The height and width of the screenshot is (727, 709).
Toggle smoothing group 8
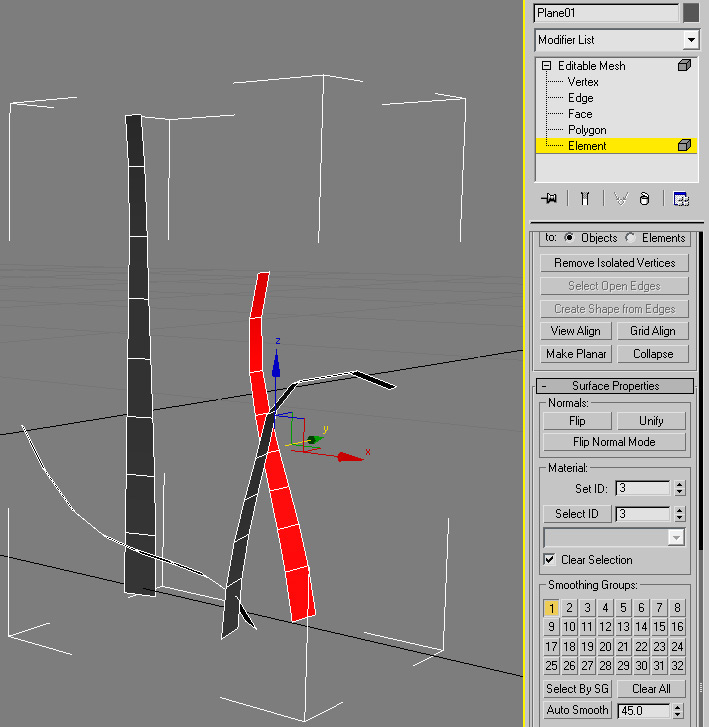677,607
